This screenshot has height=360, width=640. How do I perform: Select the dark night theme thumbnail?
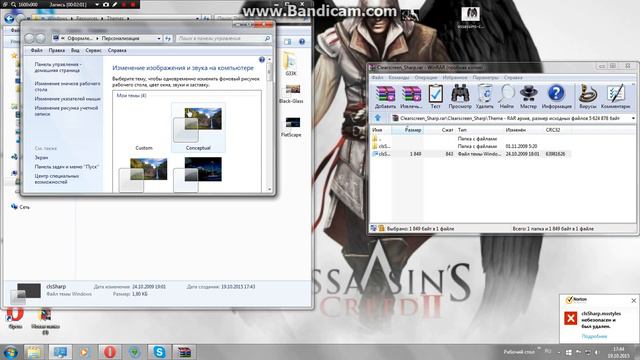(198, 174)
